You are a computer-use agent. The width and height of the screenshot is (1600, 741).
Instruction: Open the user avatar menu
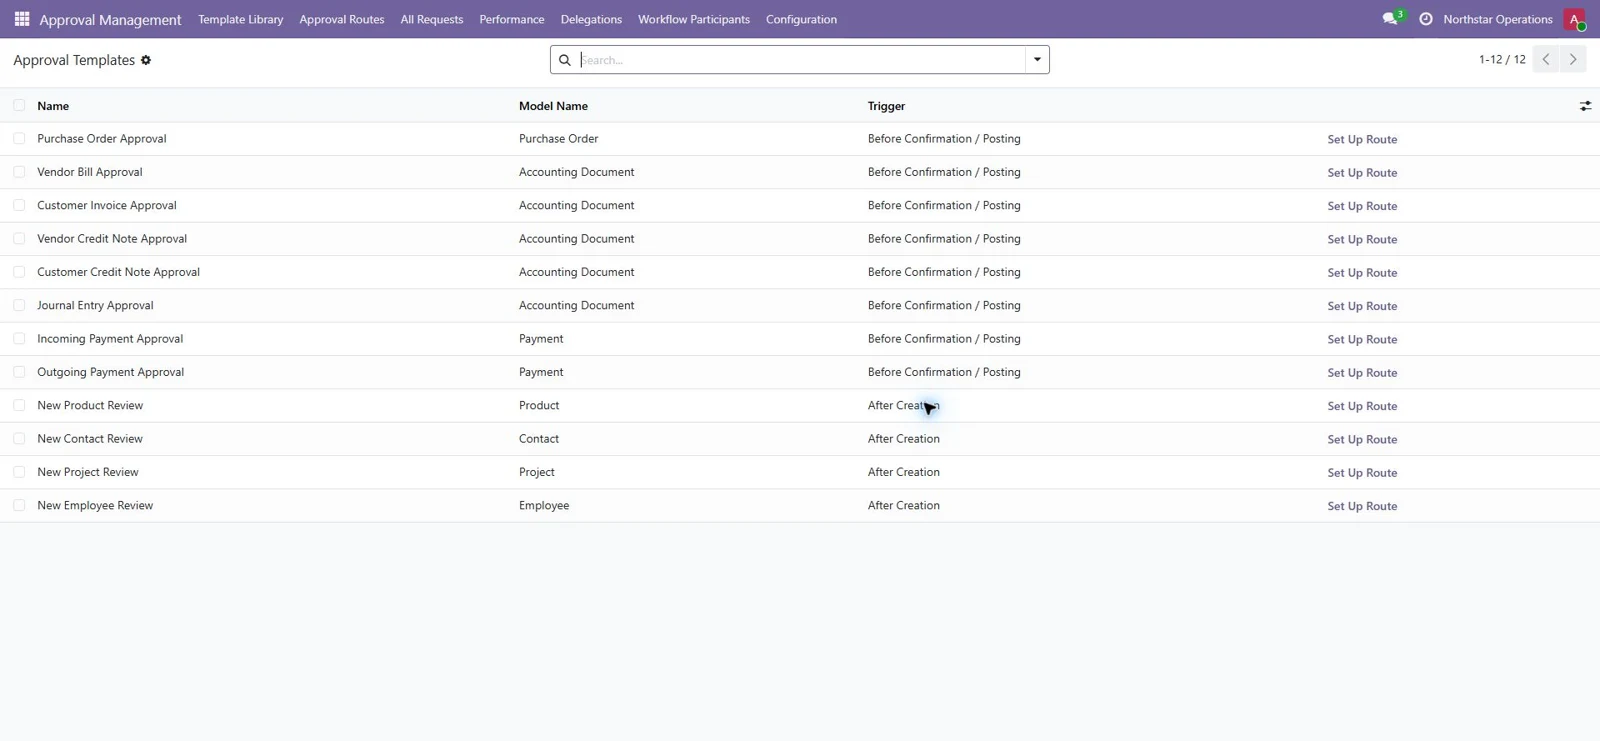click(1574, 19)
